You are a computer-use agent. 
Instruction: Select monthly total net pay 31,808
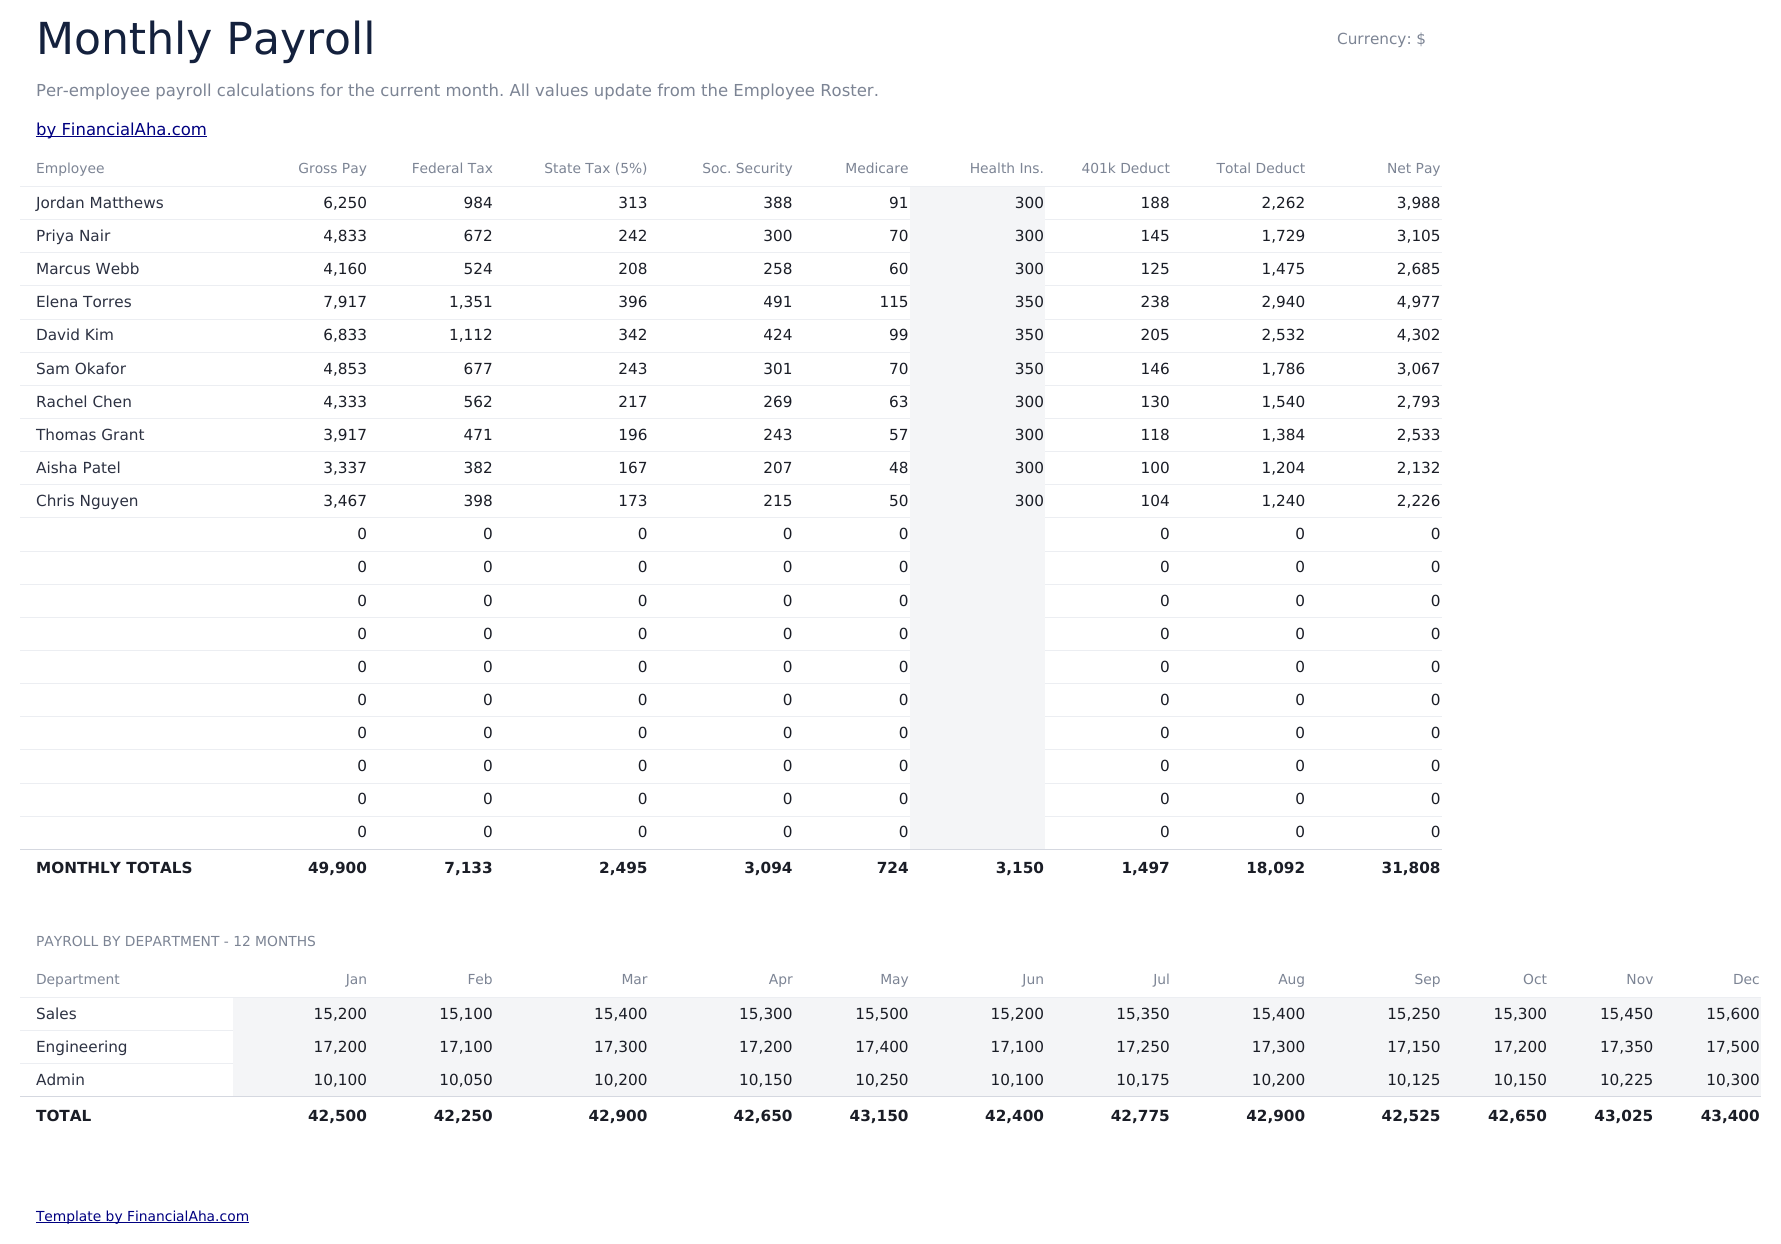tap(1411, 868)
